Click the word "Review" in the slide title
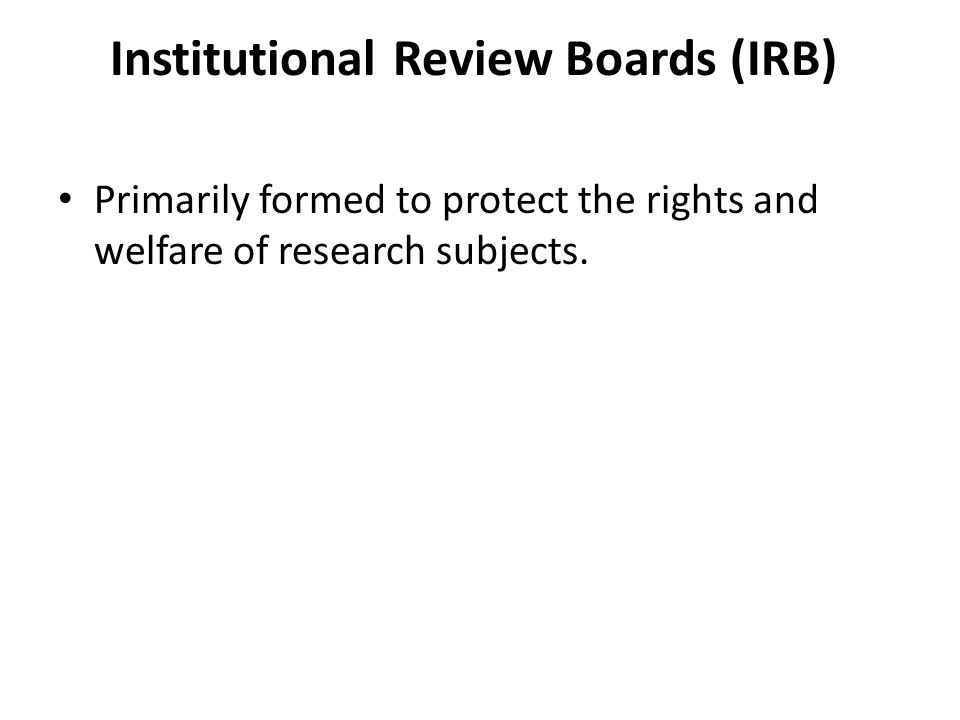Screen dimensions: 960x720 [472, 59]
